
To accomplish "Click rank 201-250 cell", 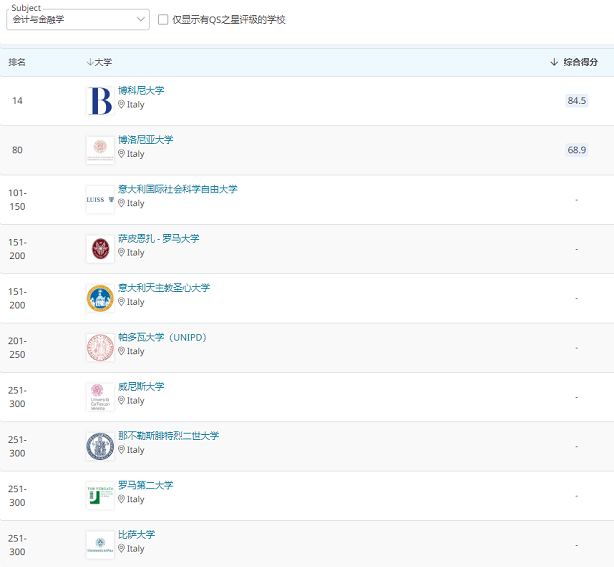I will click(17, 348).
